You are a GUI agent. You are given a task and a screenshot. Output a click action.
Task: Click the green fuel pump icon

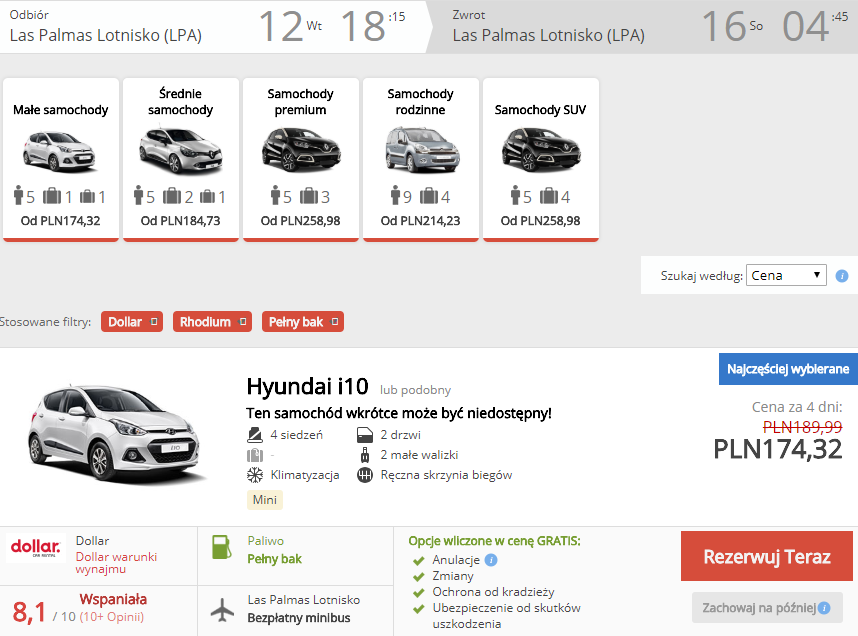[222, 547]
